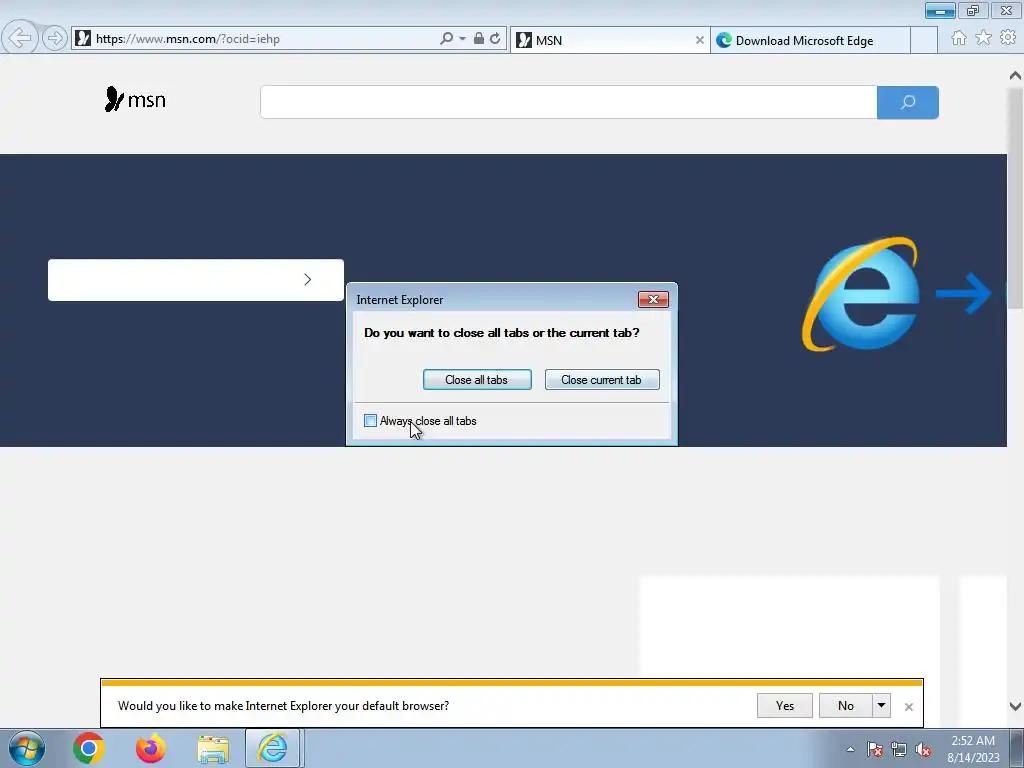This screenshot has width=1024, height=768.
Task: Close the Internet Explorer dialog with red X
Action: point(653,299)
